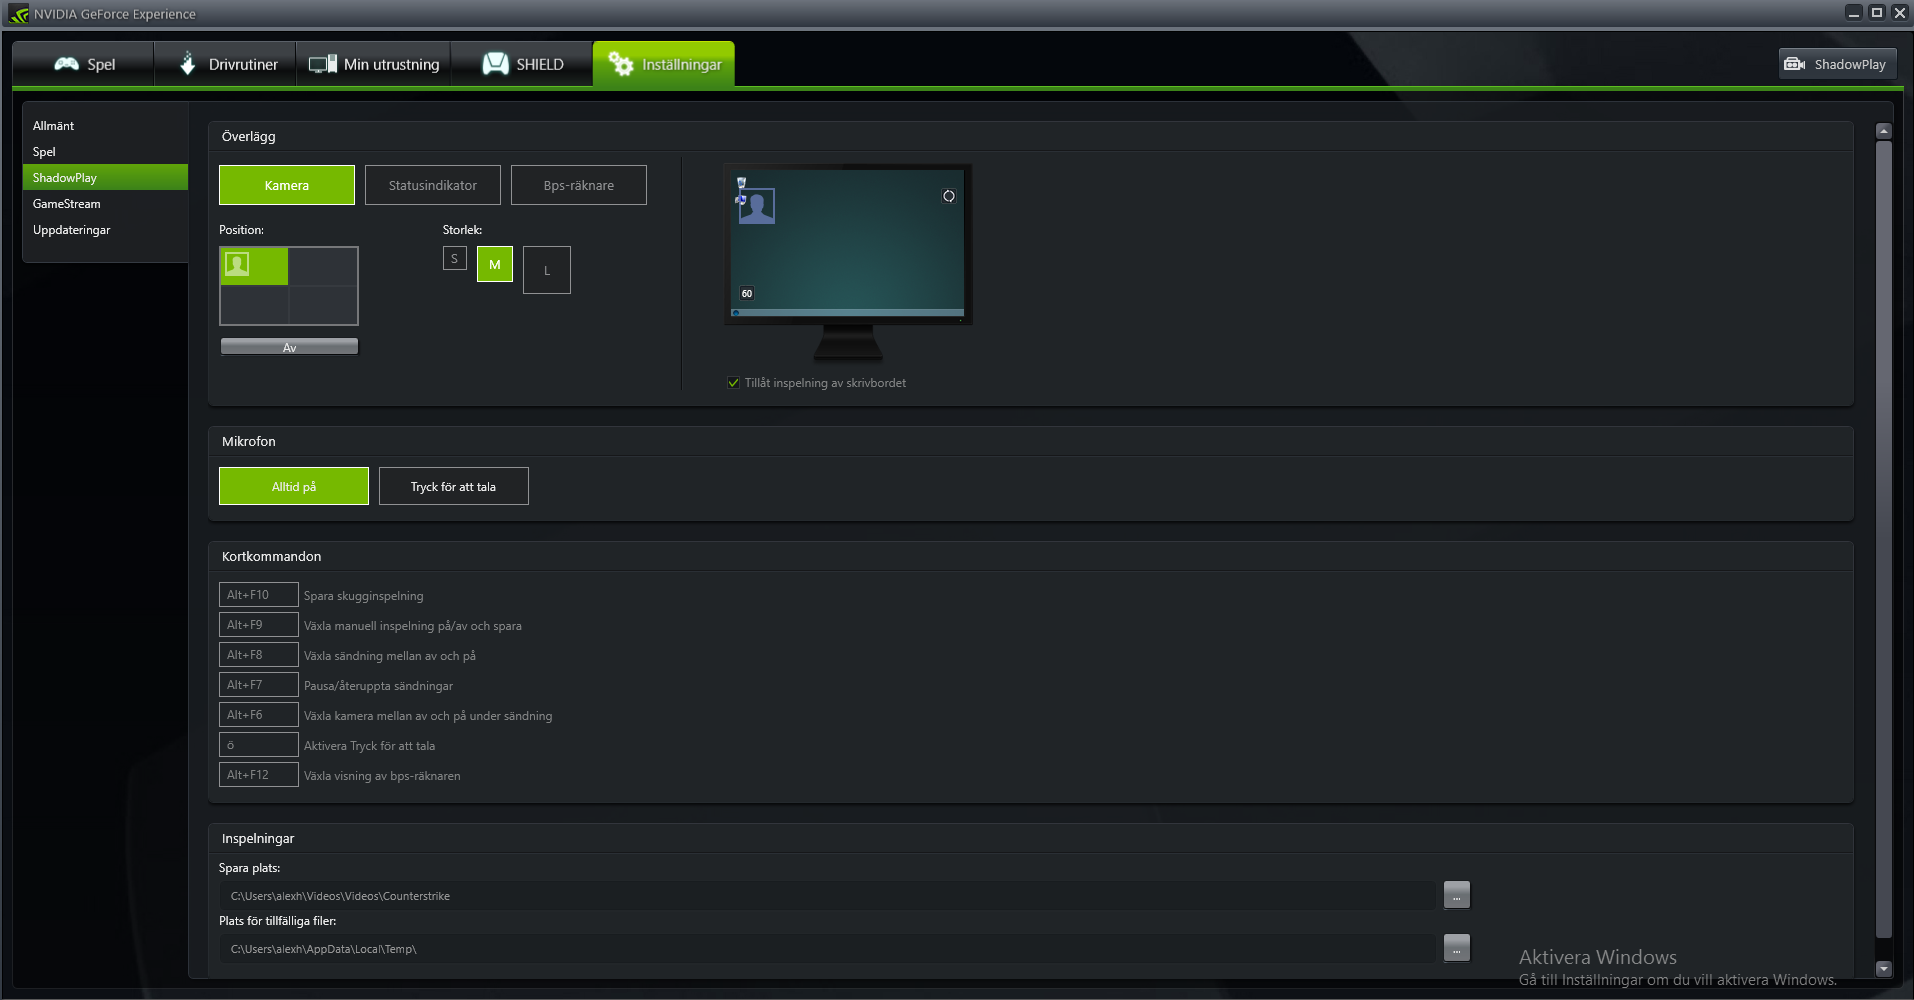
Task: Click the NVIDIA logo in the title bar
Action: [18, 14]
